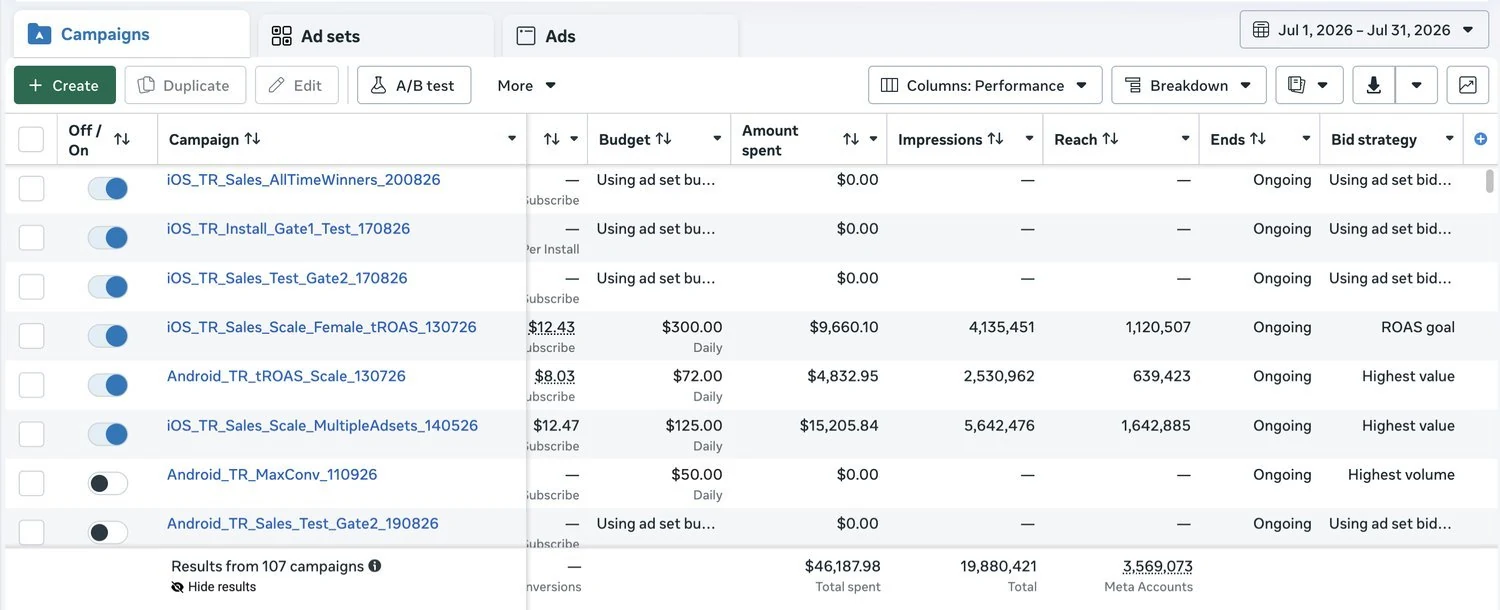The width and height of the screenshot is (1500, 610).
Task: Select all campaigns header checkbox
Action: pyautogui.click(x=31, y=139)
